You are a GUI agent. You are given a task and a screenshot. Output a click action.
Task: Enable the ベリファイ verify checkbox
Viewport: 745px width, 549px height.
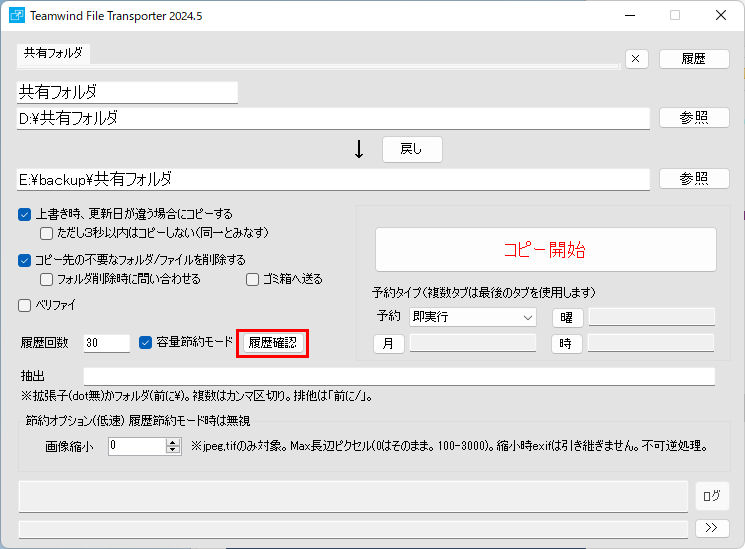[x=25, y=305]
